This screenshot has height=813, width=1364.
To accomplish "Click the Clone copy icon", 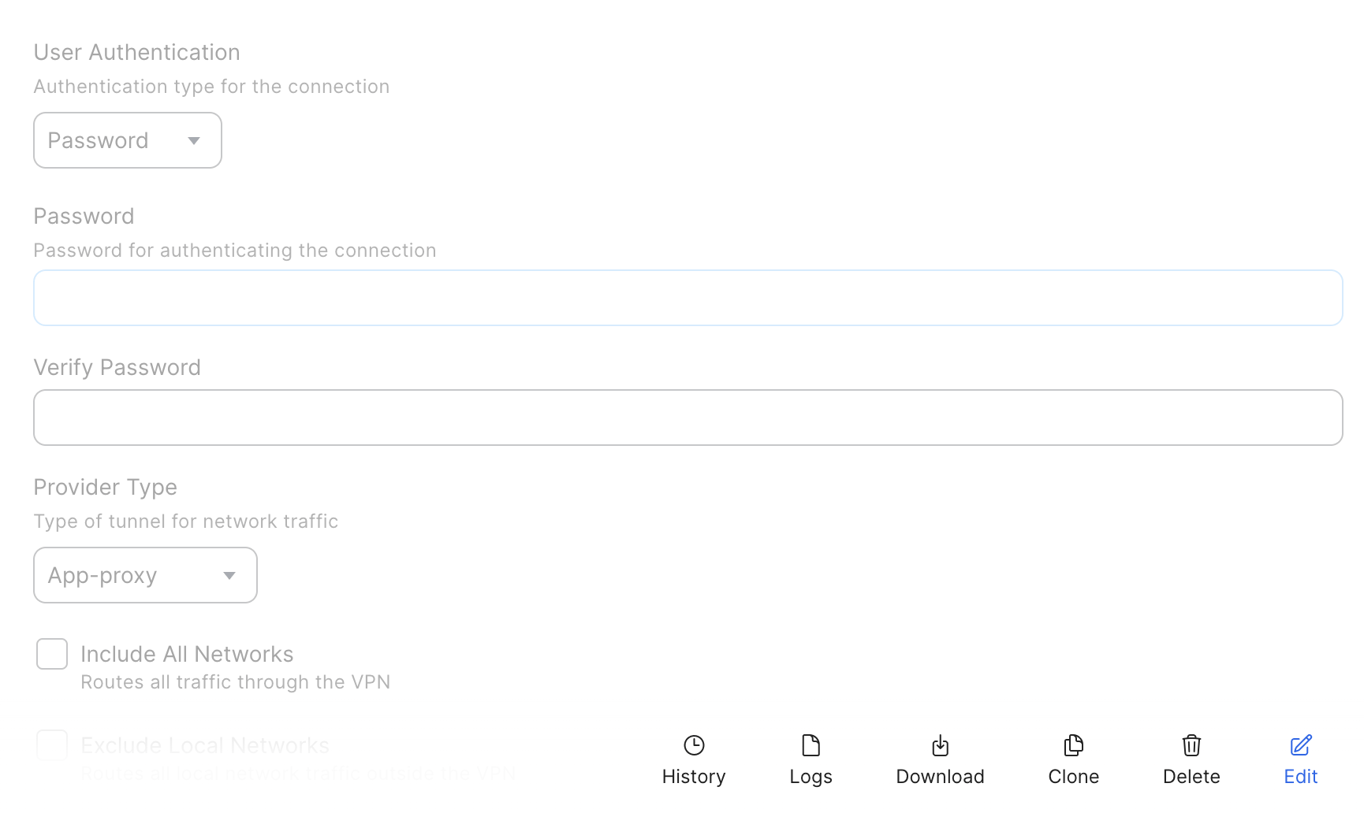I will pos(1073,745).
